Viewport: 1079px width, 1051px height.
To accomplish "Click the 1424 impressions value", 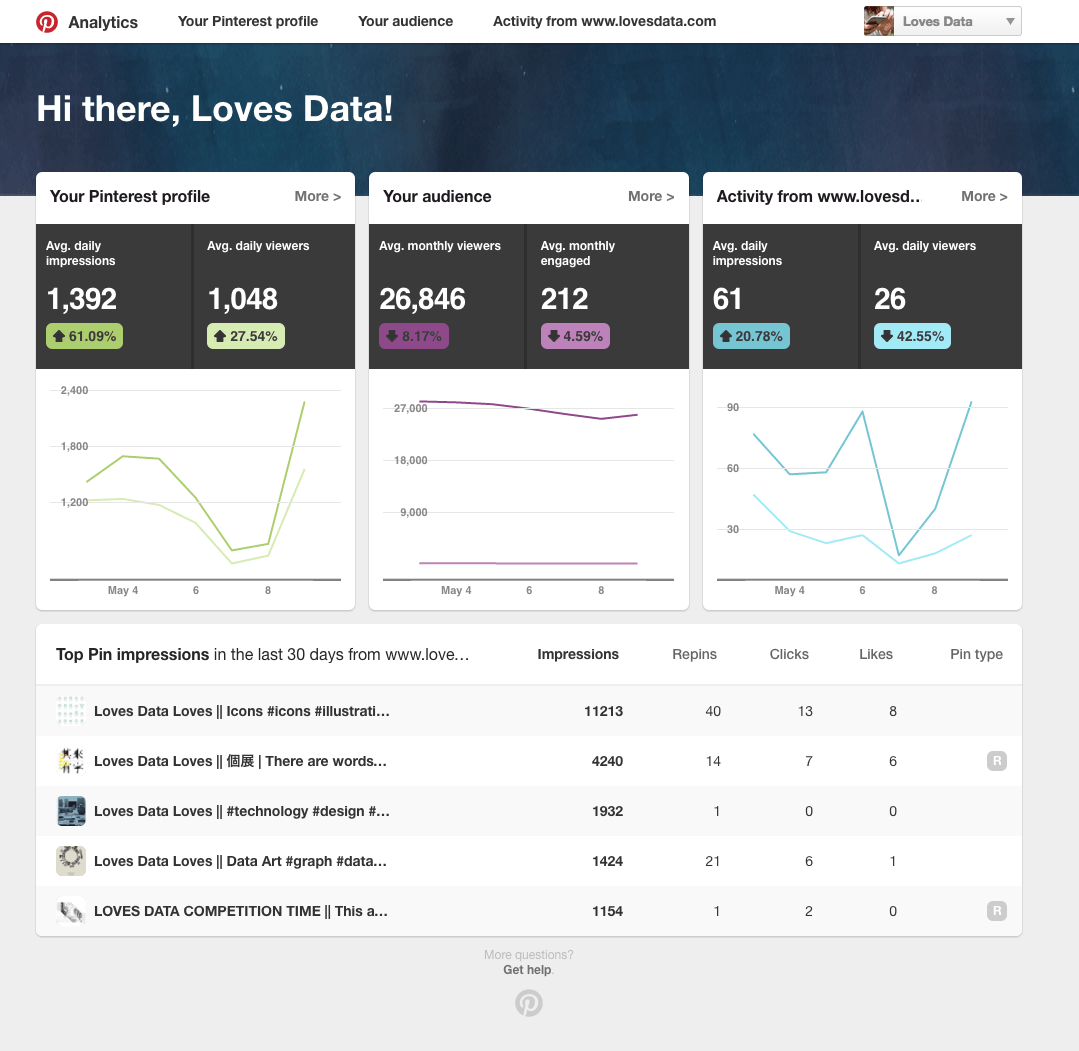I will pyautogui.click(x=607, y=860).
